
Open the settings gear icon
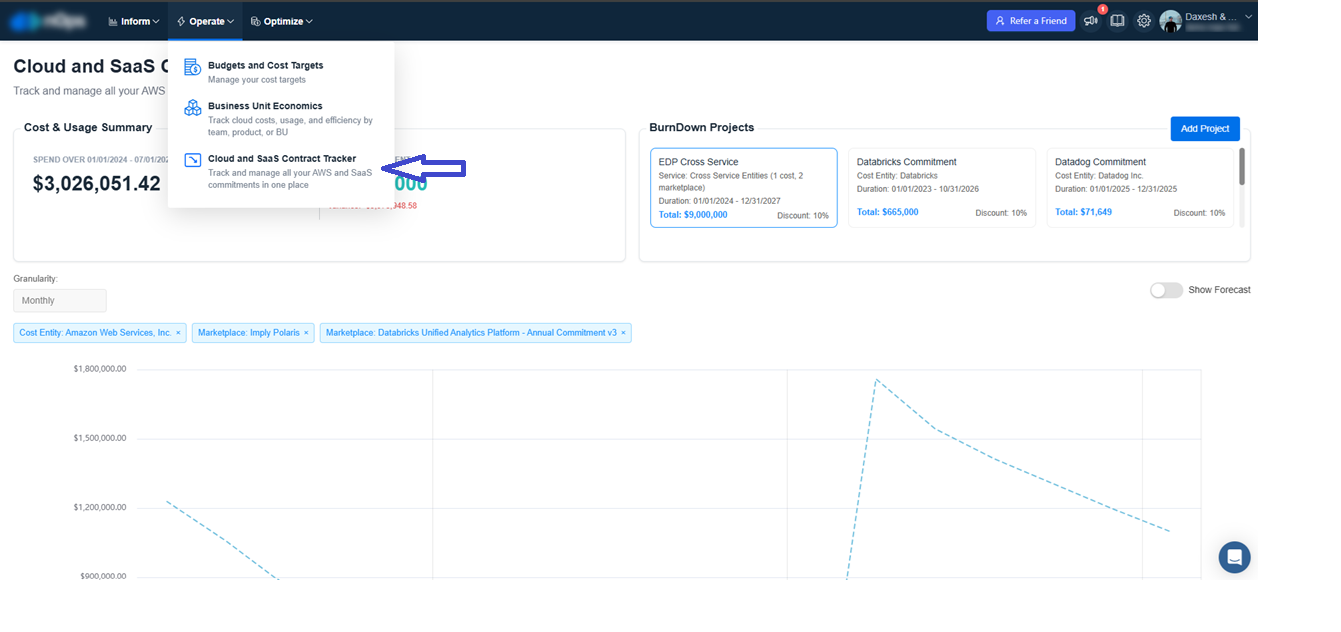point(1144,21)
